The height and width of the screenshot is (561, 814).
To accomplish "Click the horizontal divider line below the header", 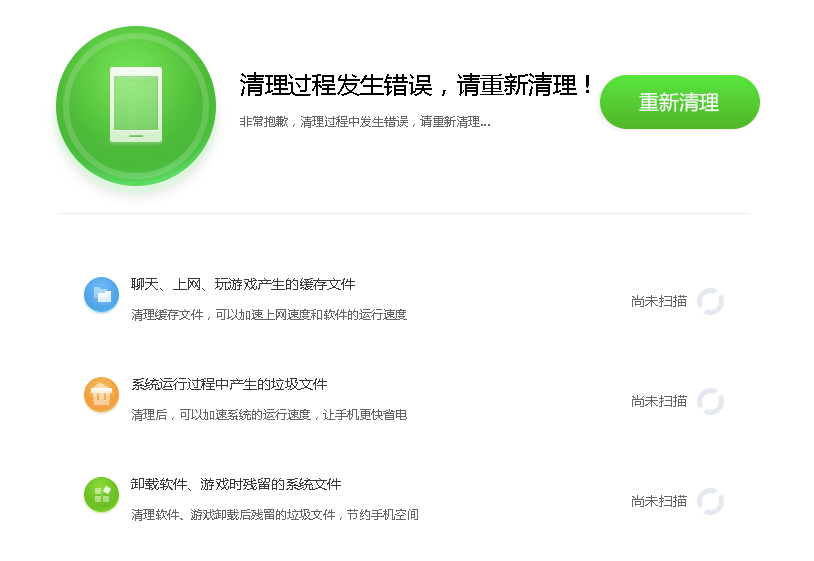I will (403, 213).
